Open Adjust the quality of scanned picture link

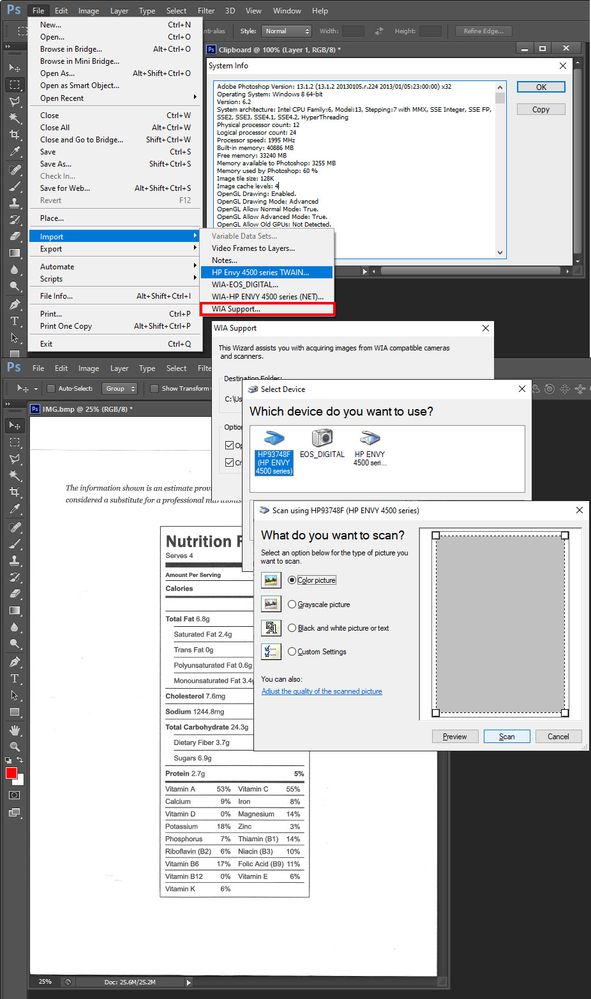coord(322,691)
